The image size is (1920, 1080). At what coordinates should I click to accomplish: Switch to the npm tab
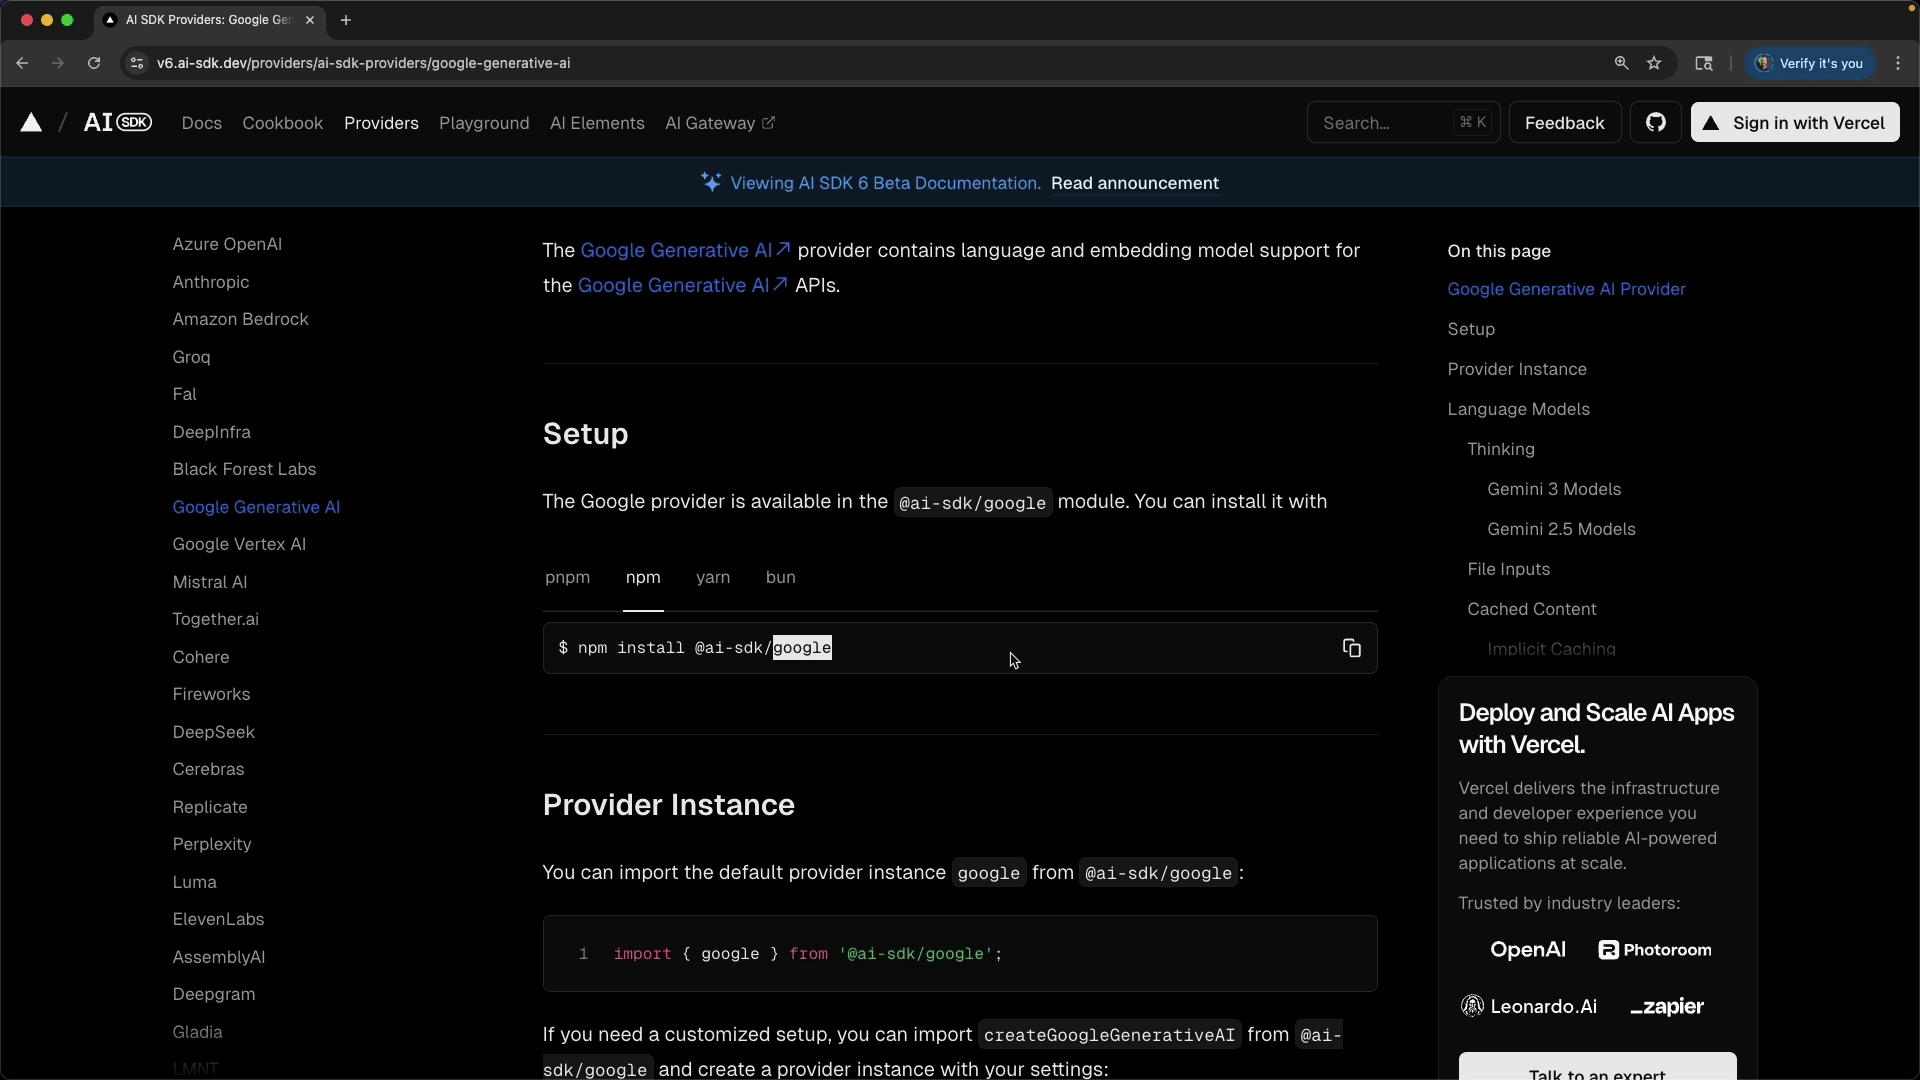pos(643,578)
